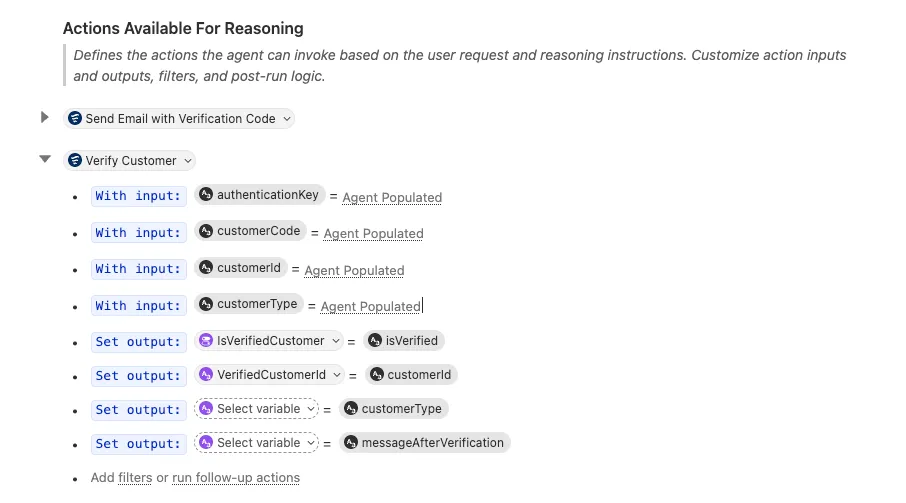Click the messageAfterVerification output icon

click(350, 443)
